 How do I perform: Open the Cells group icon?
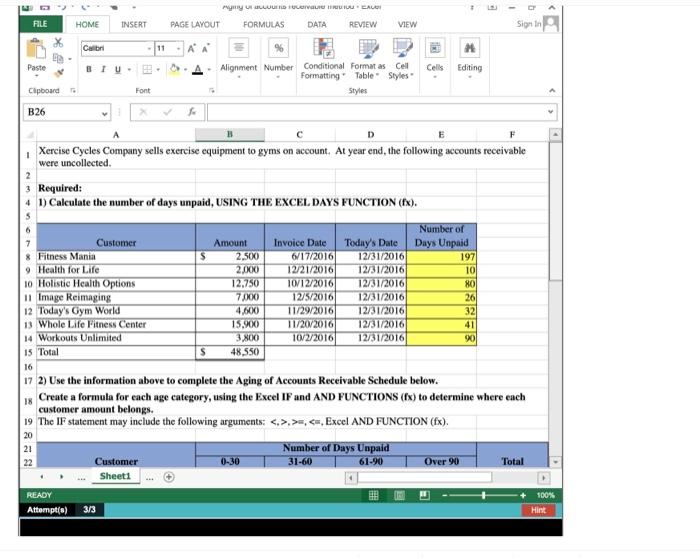(x=435, y=48)
